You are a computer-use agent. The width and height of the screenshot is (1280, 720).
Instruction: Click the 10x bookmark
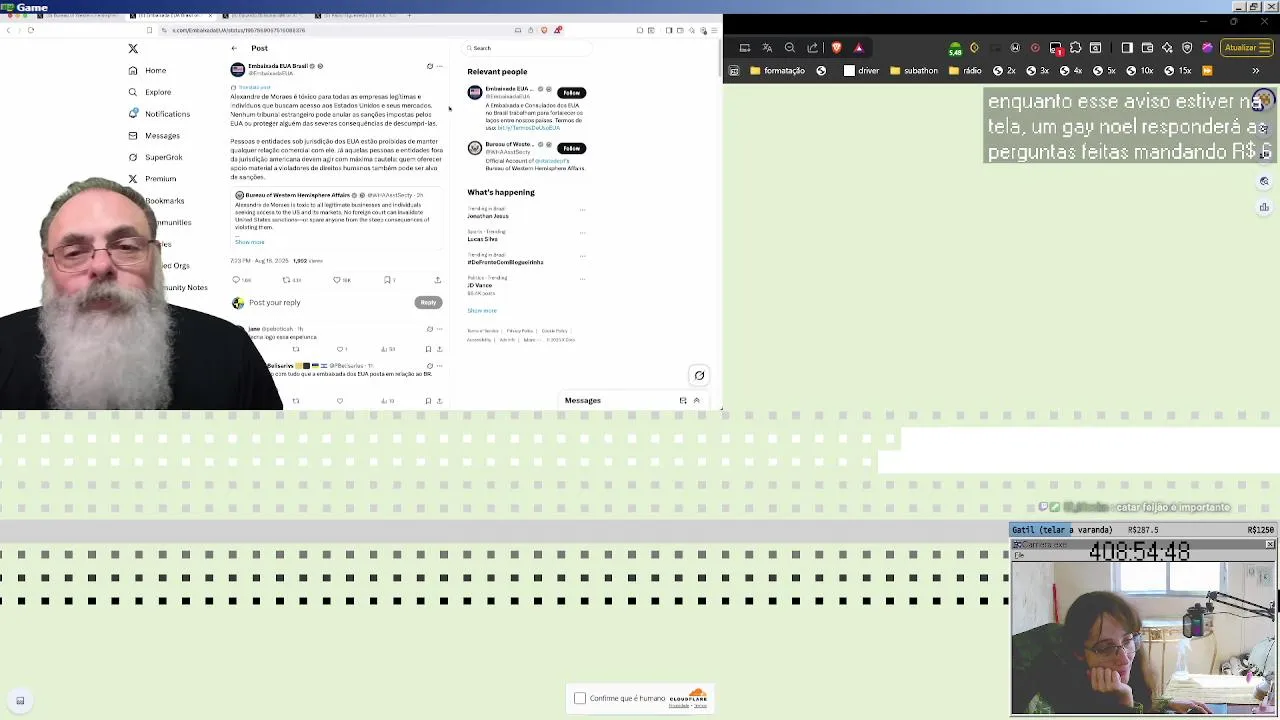[1139, 71]
